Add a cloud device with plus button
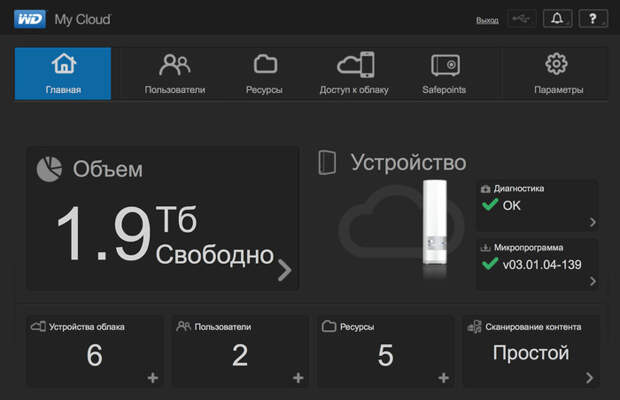This screenshot has height=400, width=620. point(153,378)
